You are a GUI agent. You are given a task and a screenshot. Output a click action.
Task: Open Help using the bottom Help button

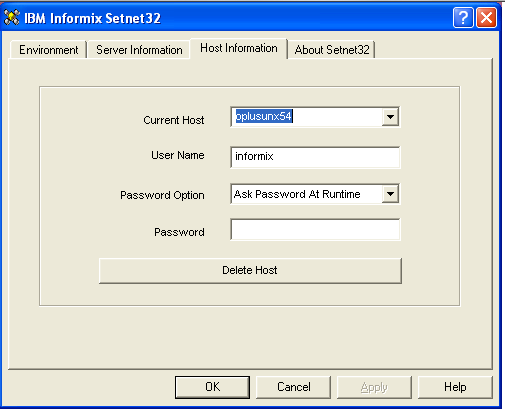click(455, 387)
